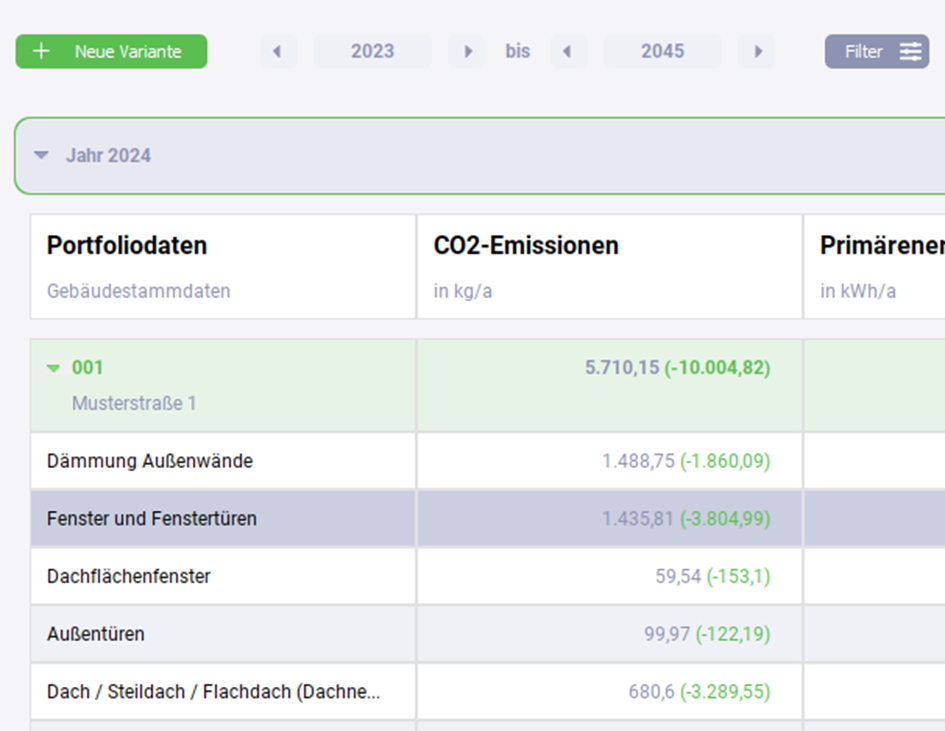Click the plus icon in Neue Variante
The height and width of the screenshot is (731, 945).
tap(41, 52)
